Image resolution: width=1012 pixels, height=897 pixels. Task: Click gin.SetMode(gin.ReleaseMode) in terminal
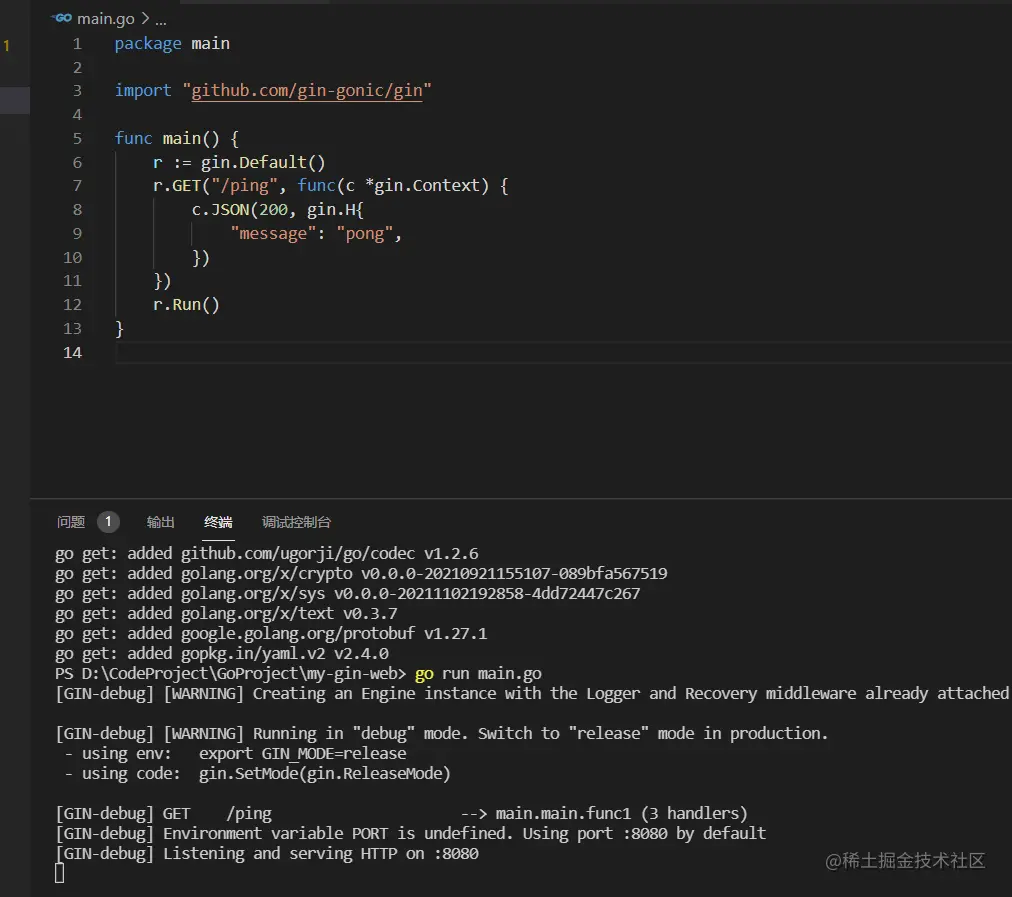[x=325, y=774]
